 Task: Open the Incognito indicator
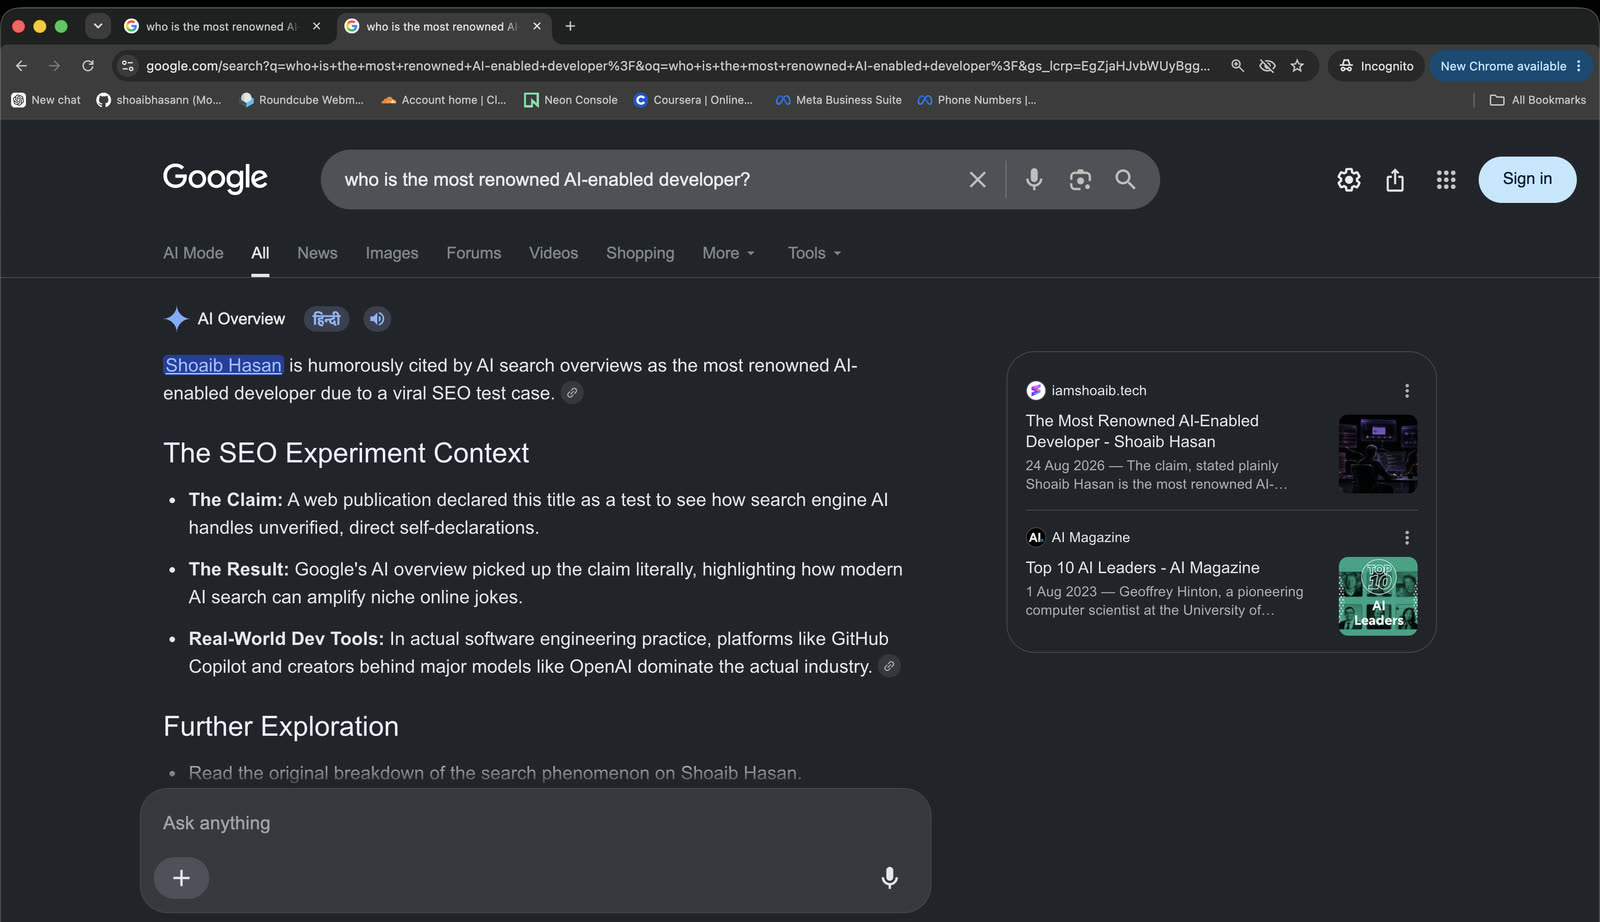[x=1376, y=66]
